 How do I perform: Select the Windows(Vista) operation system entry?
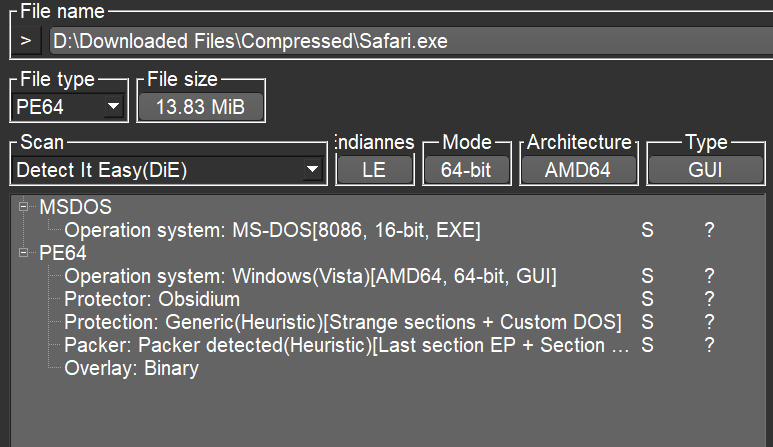click(310, 276)
